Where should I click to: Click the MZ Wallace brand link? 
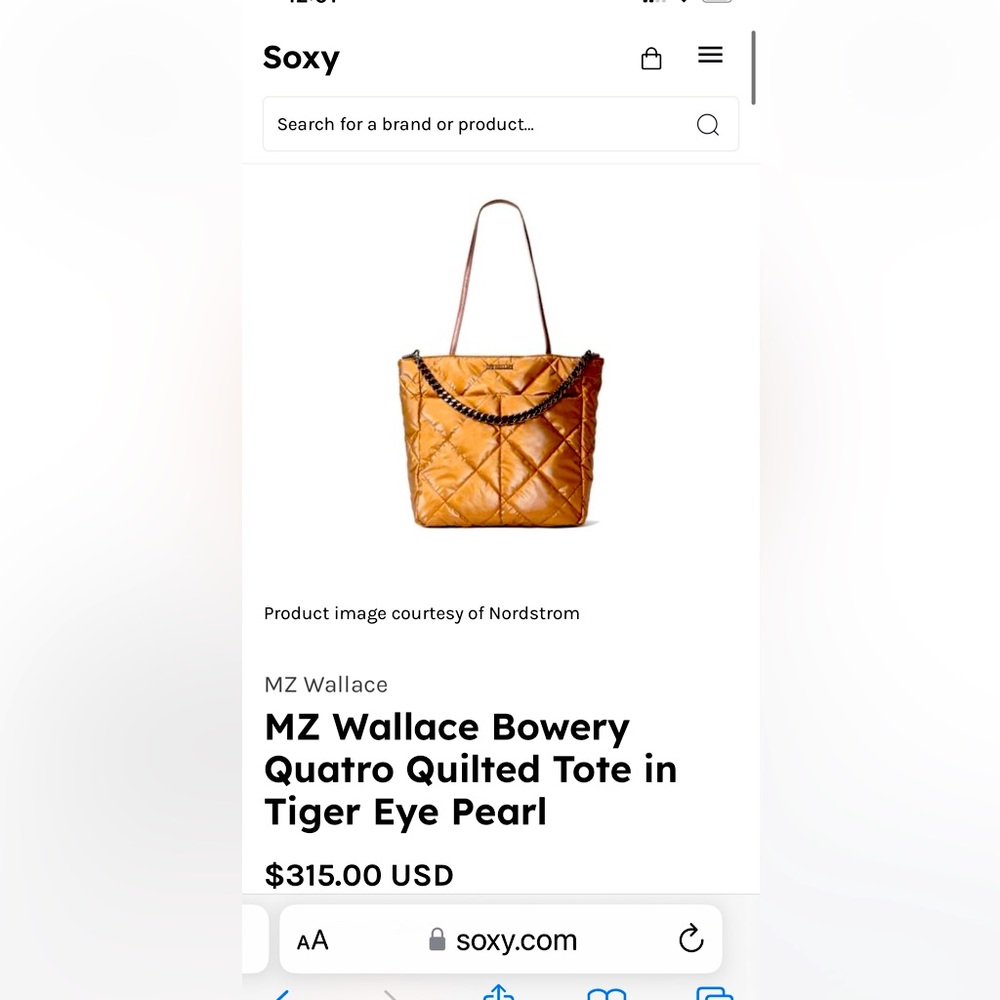click(325, 684)
